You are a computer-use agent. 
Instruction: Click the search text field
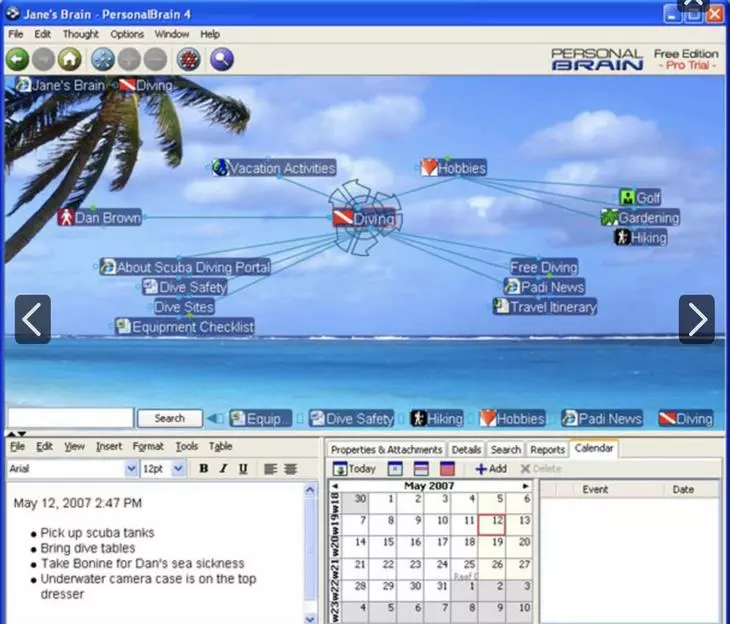pos(70,418)
